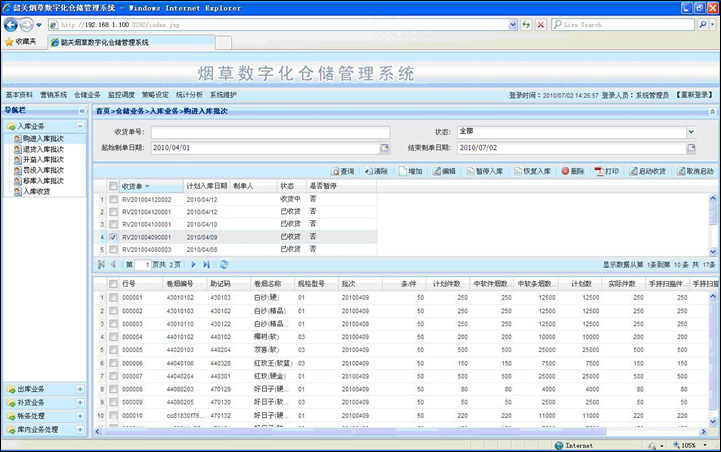Open the 营销系统 menu
The width and height of the screenshot is (721, 452).
tap(53, 95)
